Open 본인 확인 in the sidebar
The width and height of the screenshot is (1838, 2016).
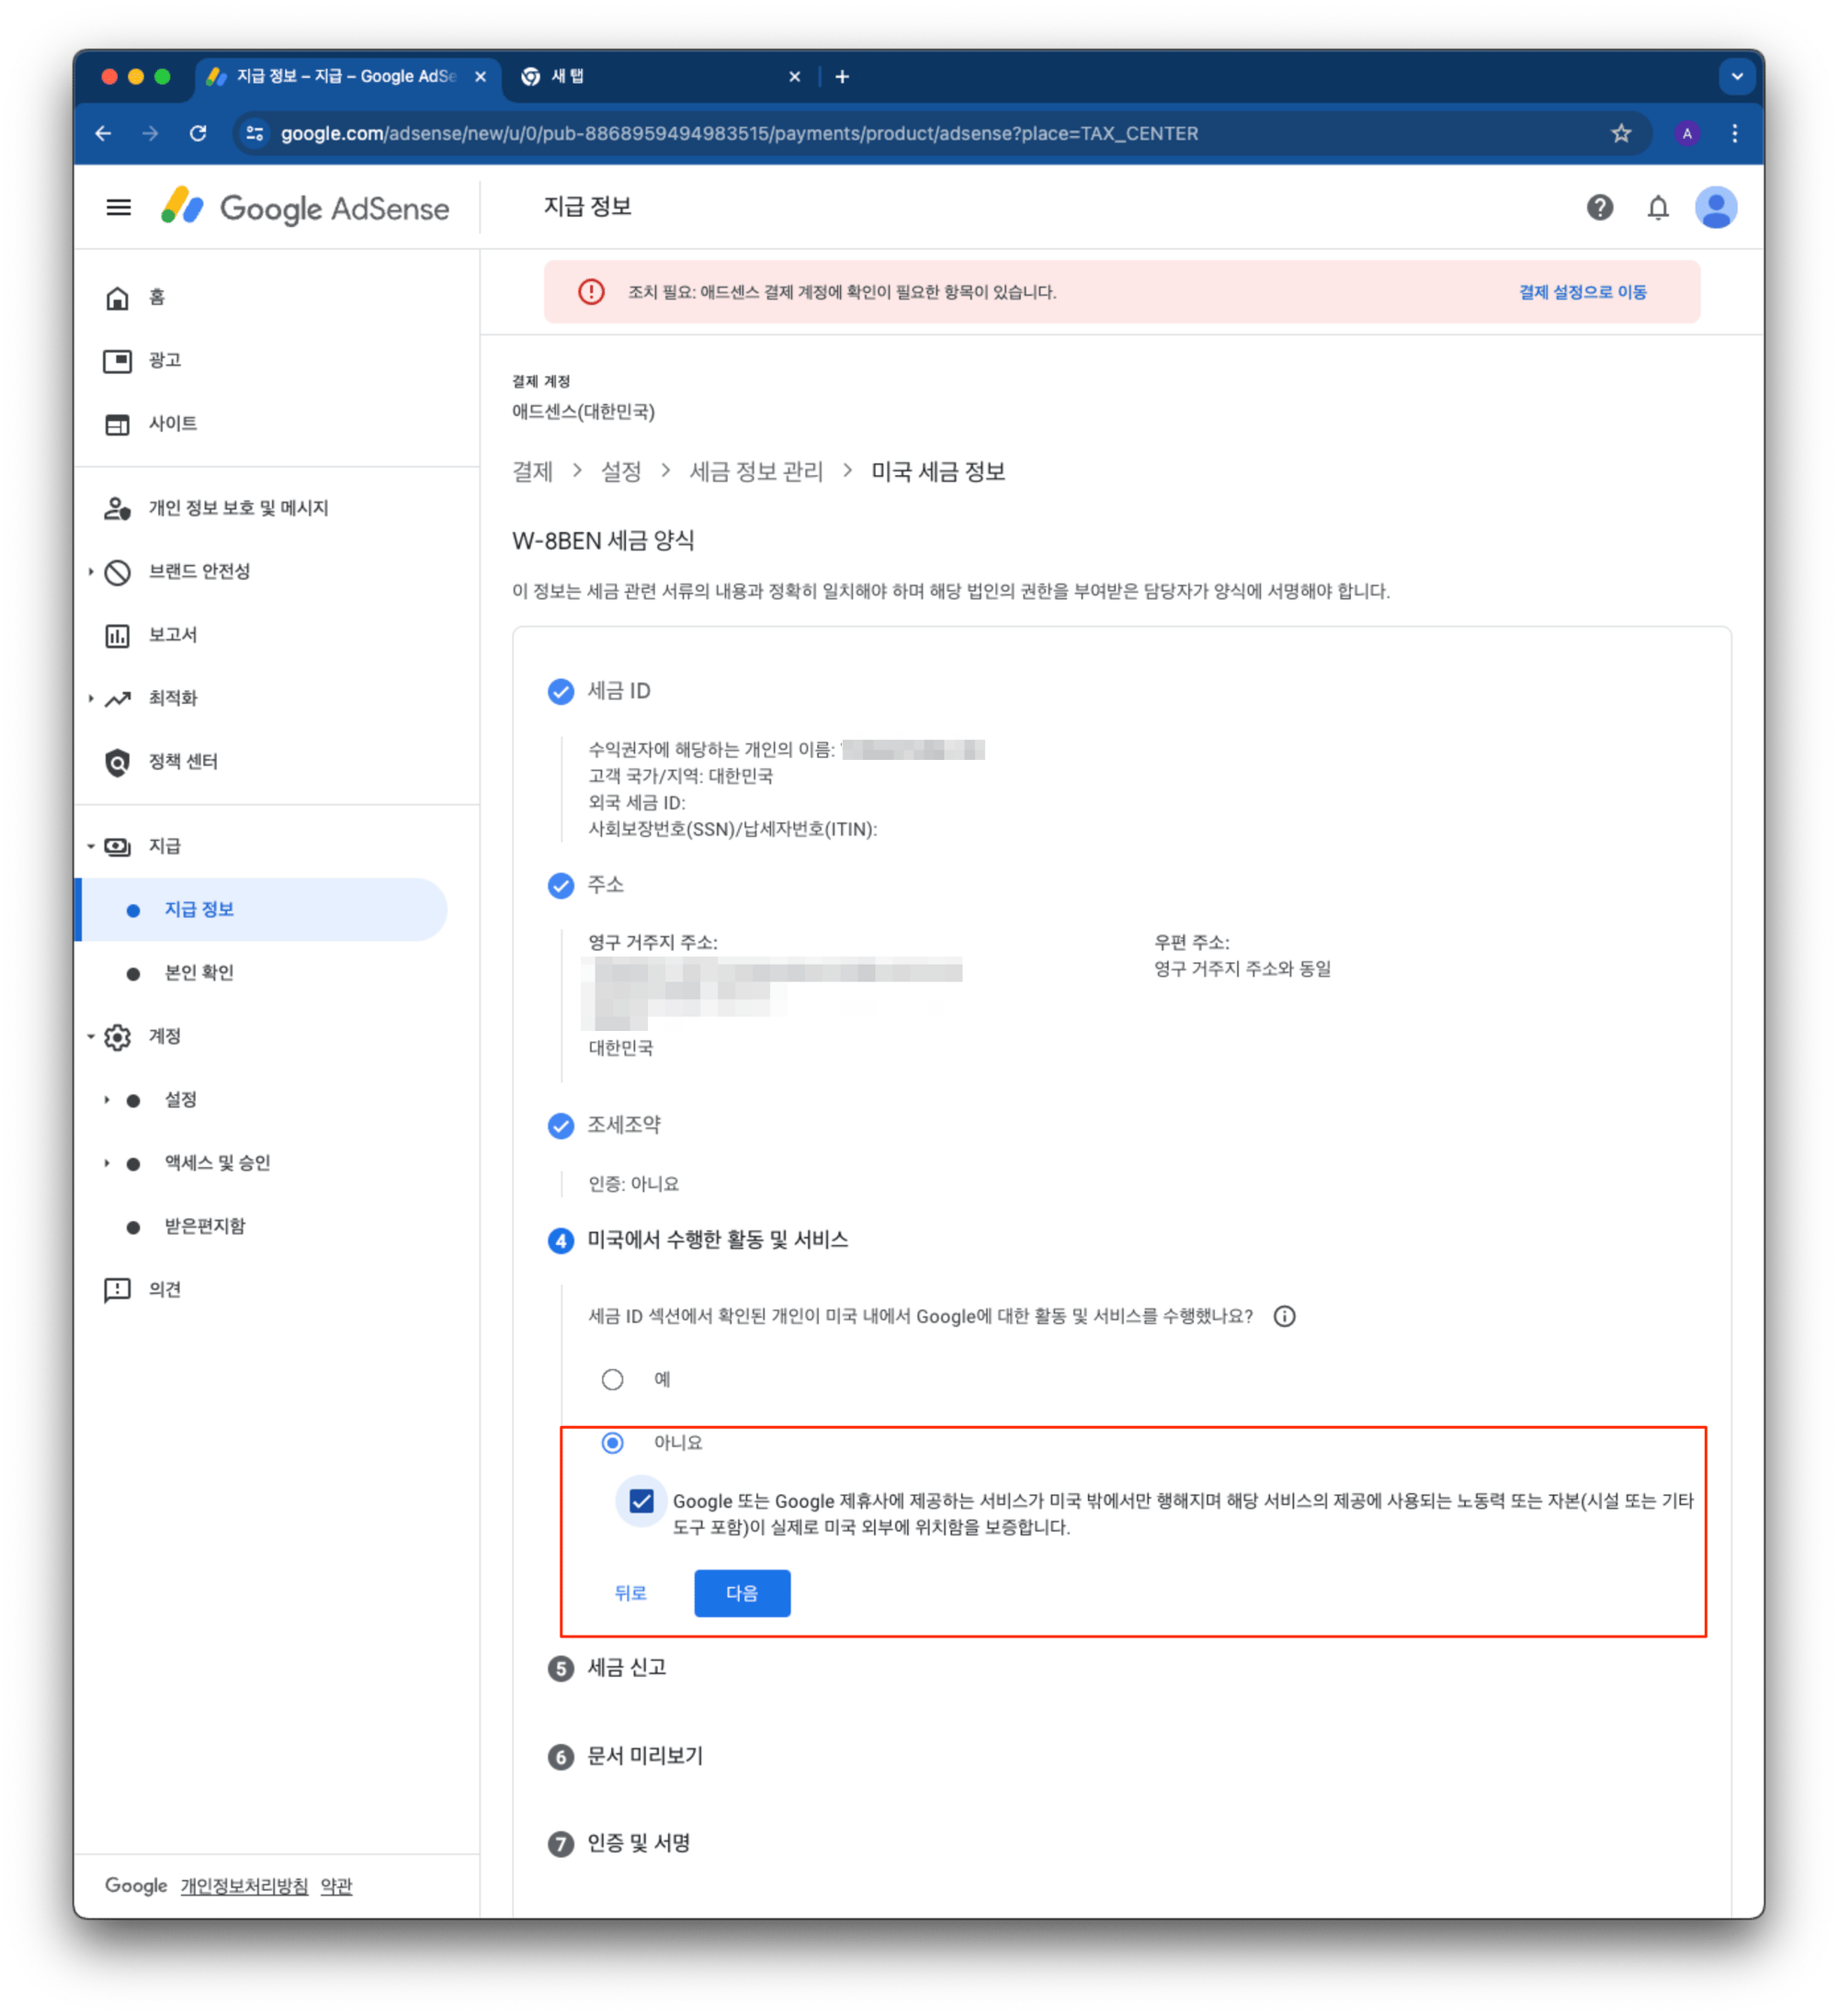point(198,973)
